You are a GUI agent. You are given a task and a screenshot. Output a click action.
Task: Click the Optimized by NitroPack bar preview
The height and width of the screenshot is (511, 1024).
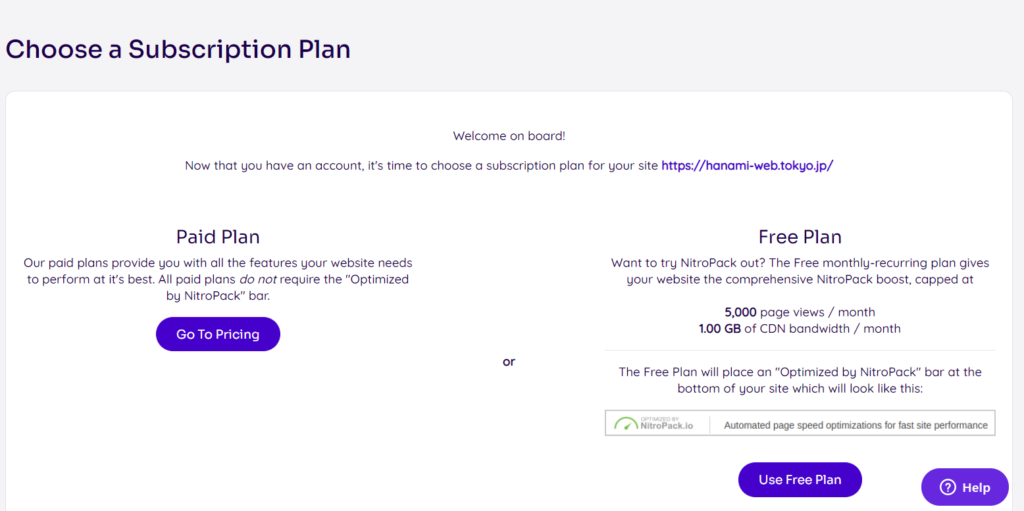800,423
